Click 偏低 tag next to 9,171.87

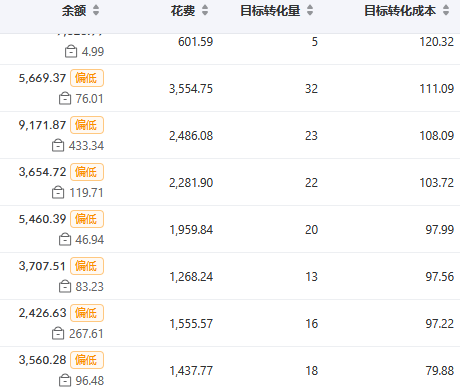point(87,125)
